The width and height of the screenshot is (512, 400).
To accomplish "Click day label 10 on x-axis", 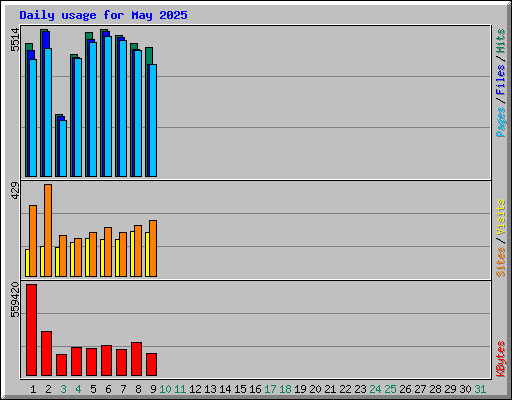I will click(165, 389).
